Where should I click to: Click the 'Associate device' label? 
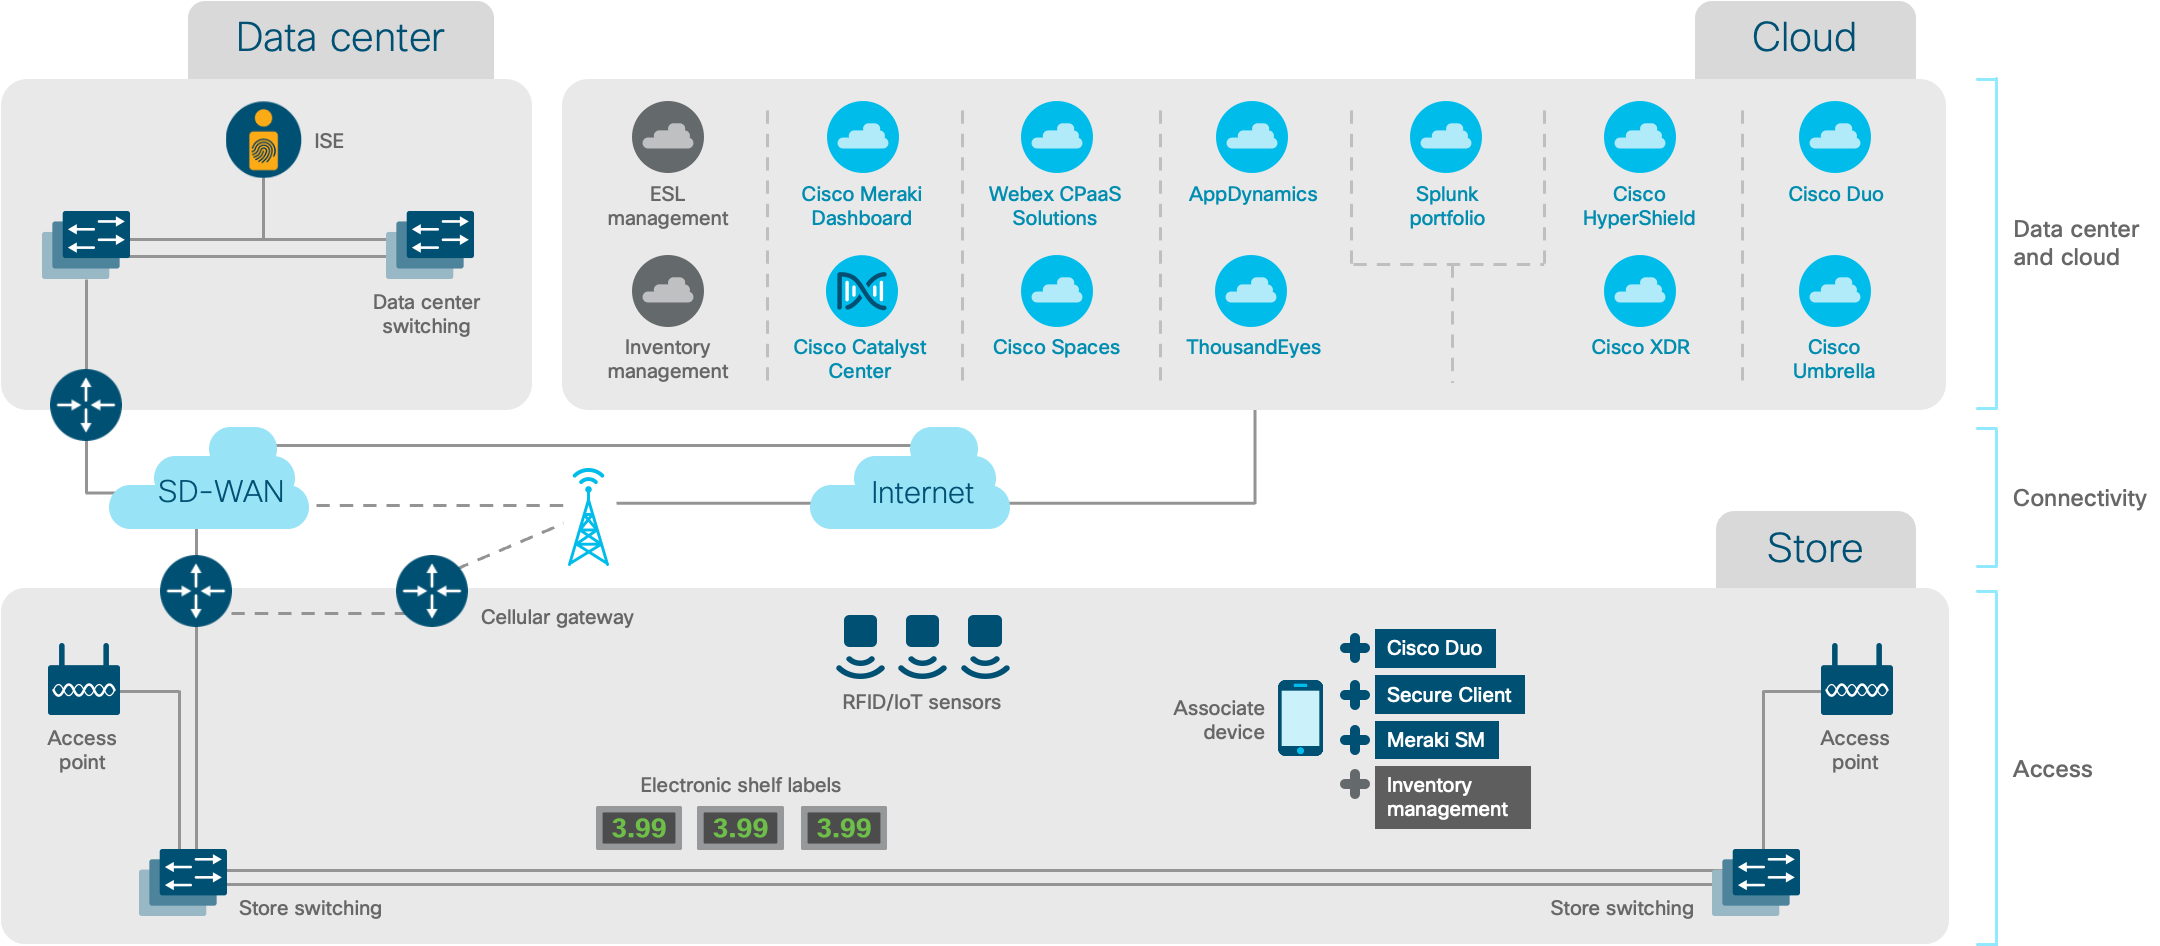pyautogui.click(x=1219, y=720)
